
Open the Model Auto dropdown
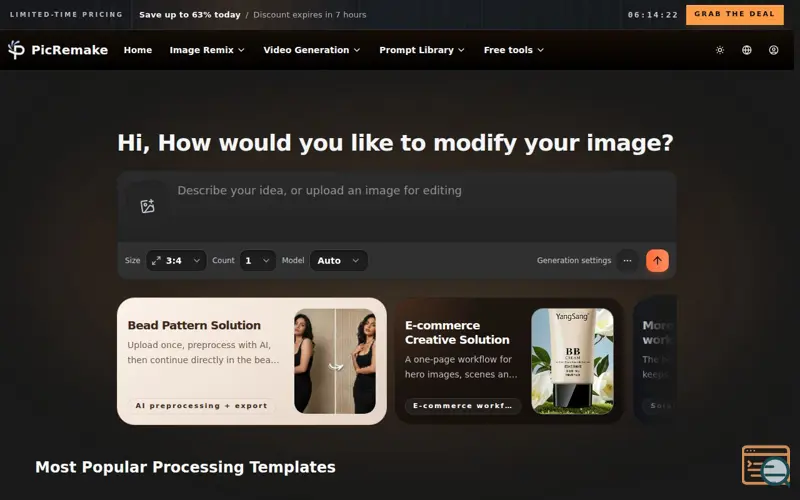click(x=338, y=261)
